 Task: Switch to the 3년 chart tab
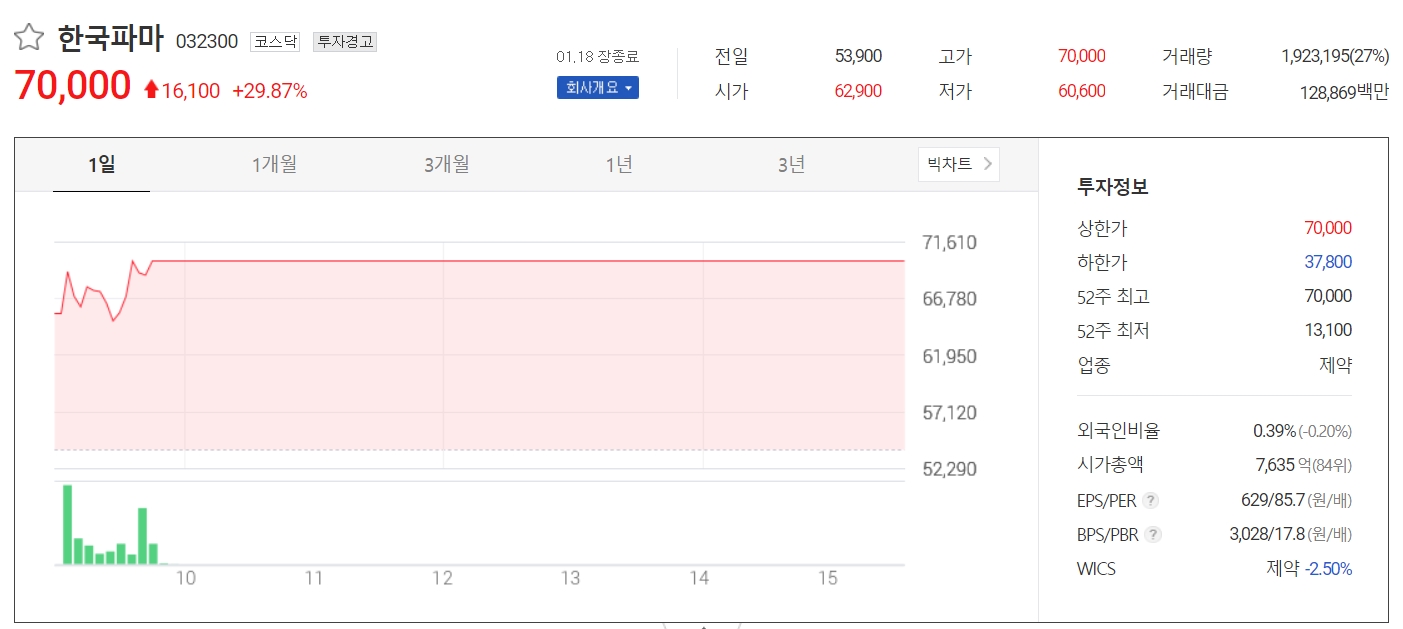792,165
